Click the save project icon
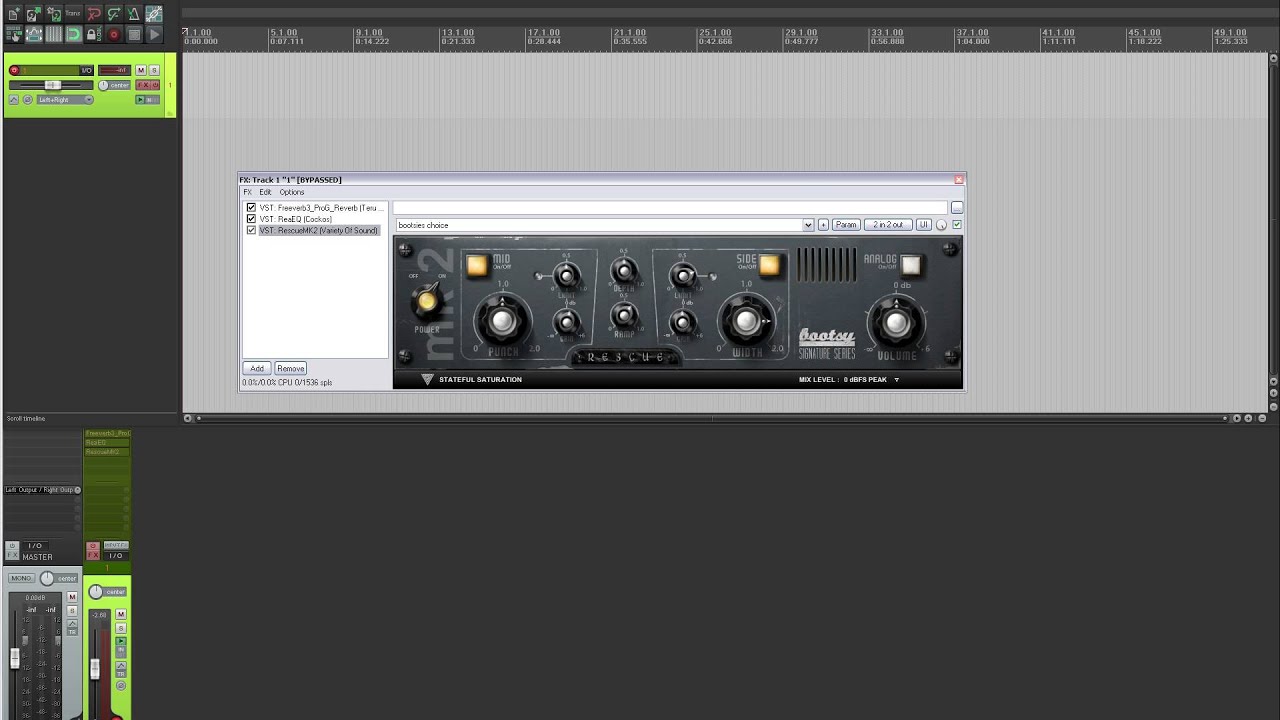This screenshot has width=1280, height=720. 53,14
